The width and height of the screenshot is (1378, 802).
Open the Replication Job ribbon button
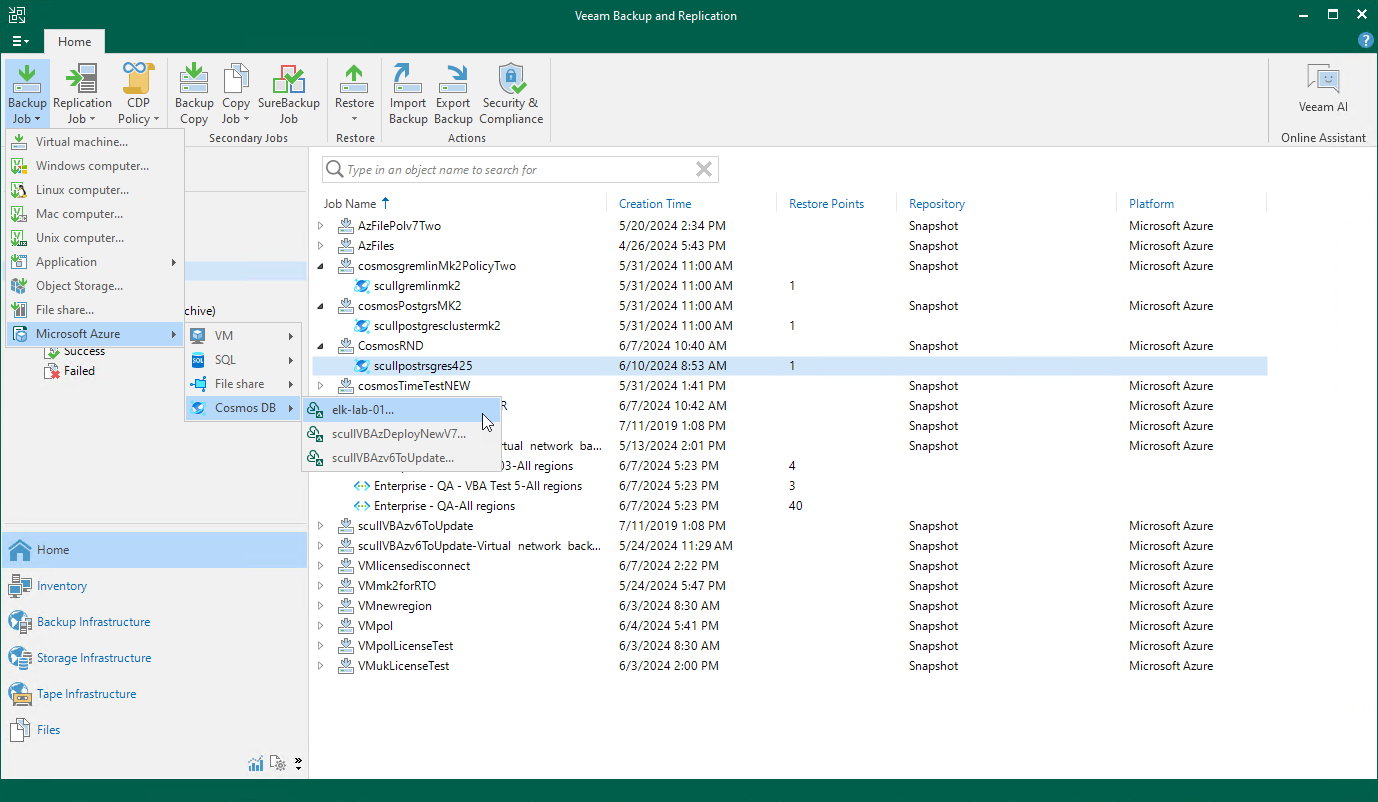click(82, 93)
